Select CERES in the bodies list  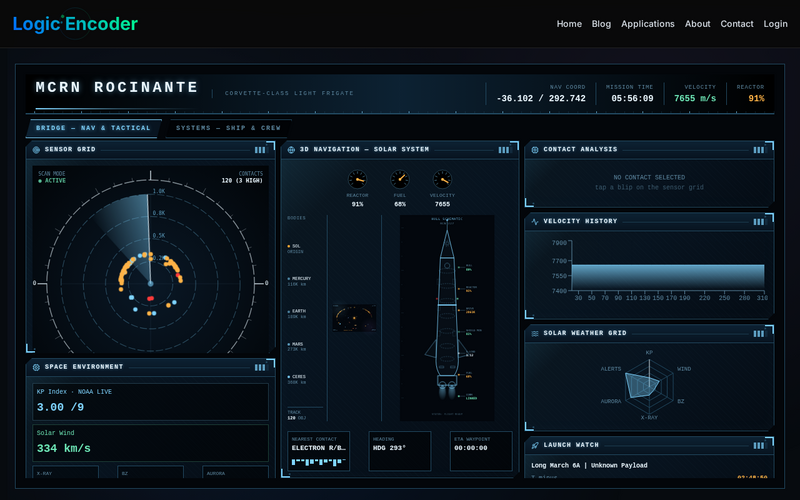(x=297, y=379)
